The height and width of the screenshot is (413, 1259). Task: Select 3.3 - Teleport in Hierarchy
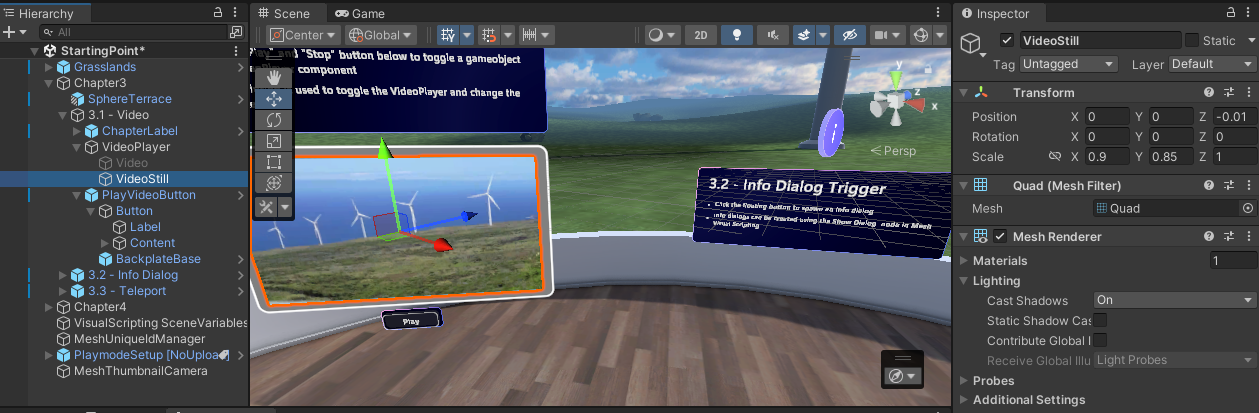tap(127, 291)
